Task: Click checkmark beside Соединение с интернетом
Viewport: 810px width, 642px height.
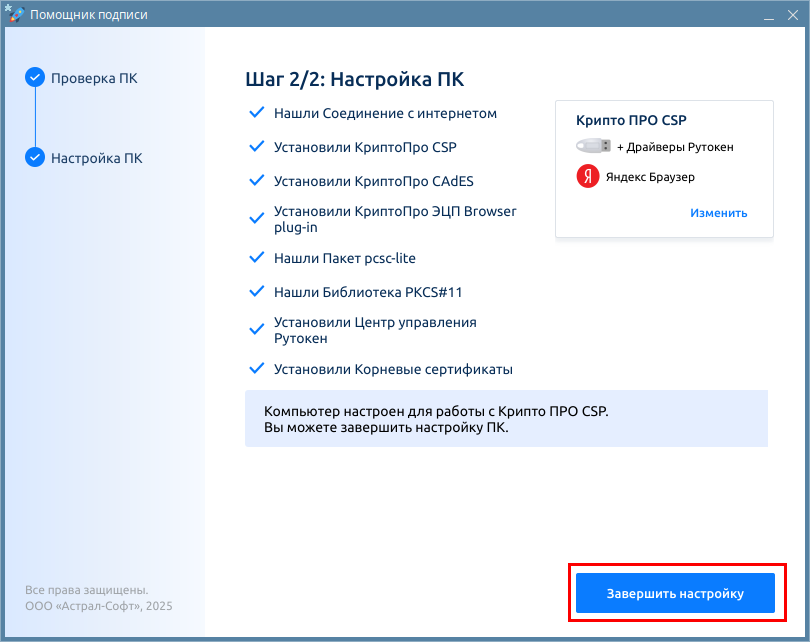Action: click(x=257, y=113)
